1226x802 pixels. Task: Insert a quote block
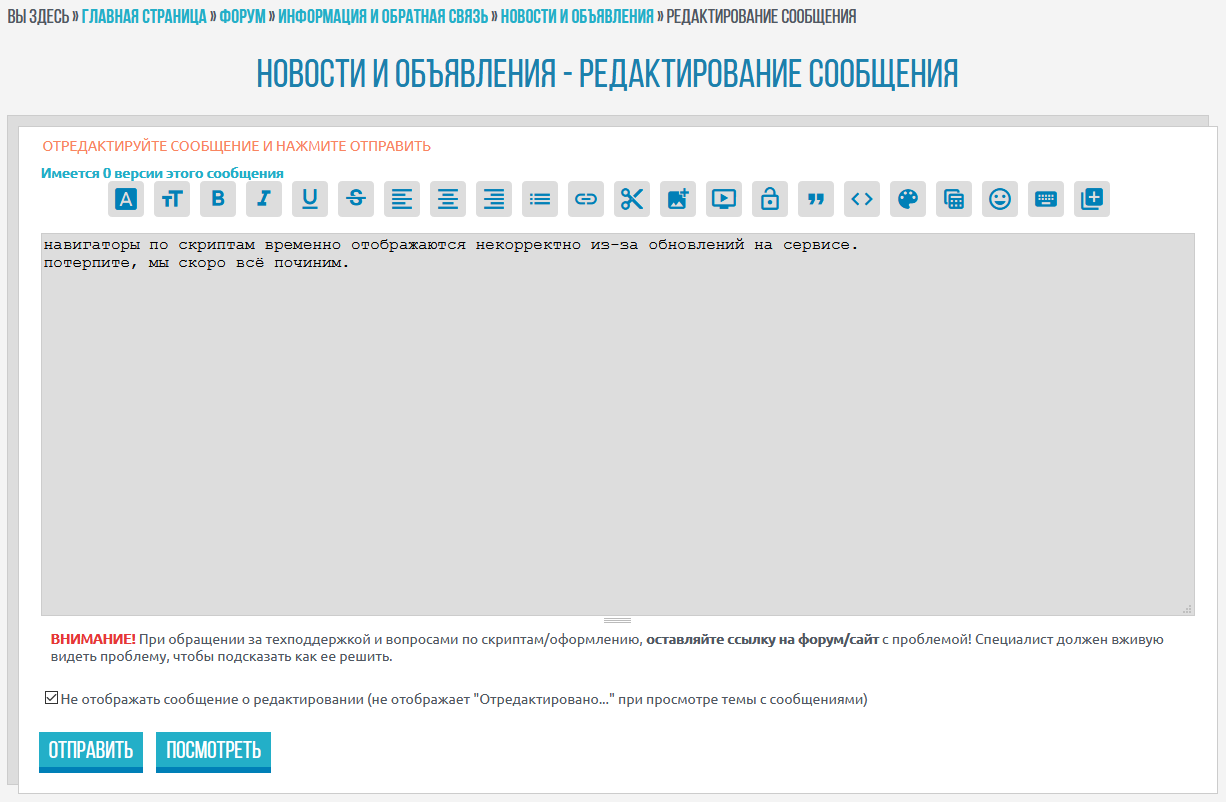pos(816,199)
